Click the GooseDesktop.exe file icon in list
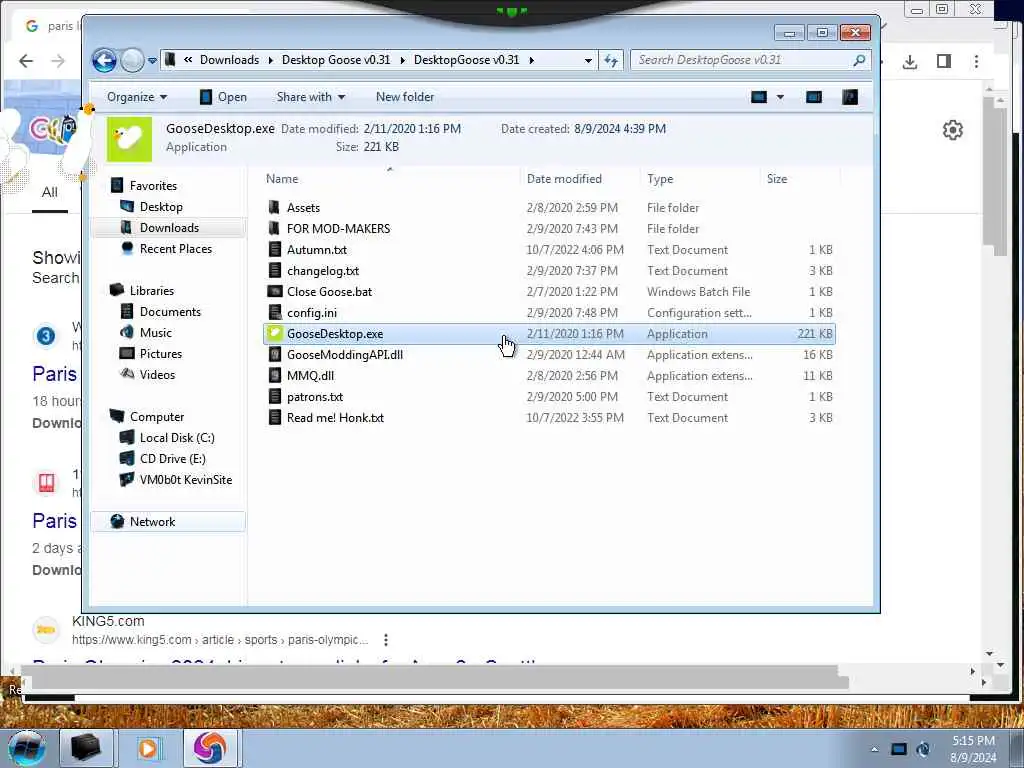 pos(275,333)
